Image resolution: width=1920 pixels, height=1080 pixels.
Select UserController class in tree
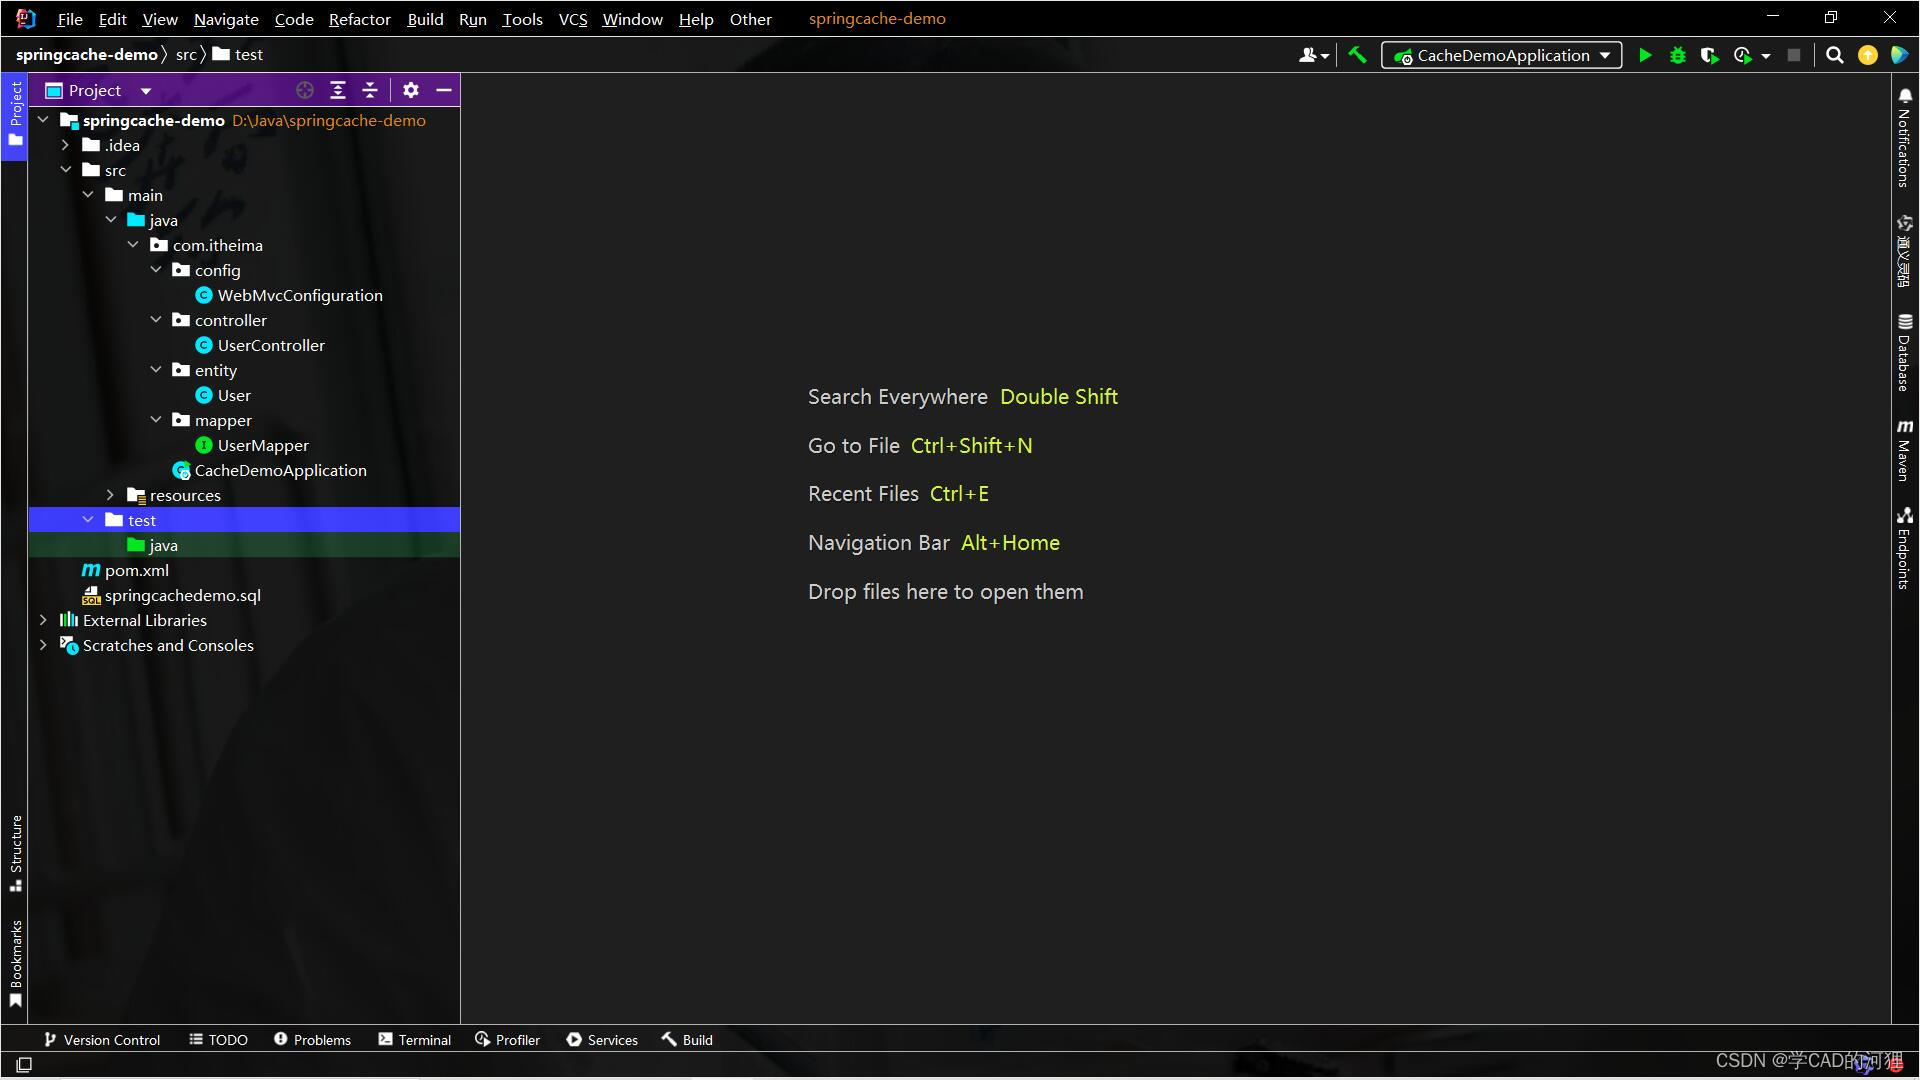click(x=271, y=345)
